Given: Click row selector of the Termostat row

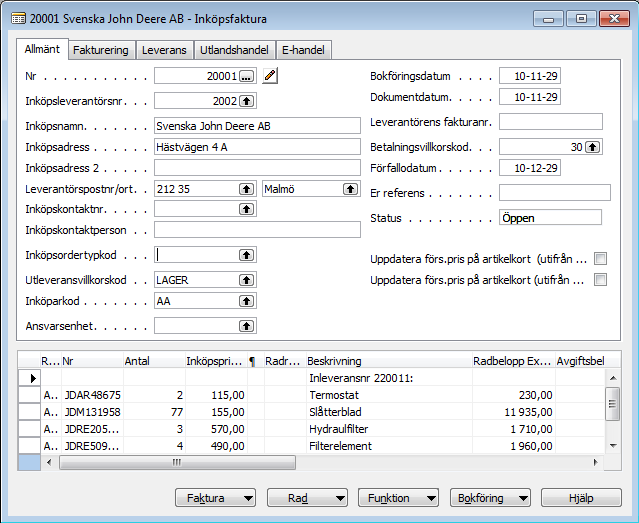Looking at the screenshot, I should coord(29,395).
